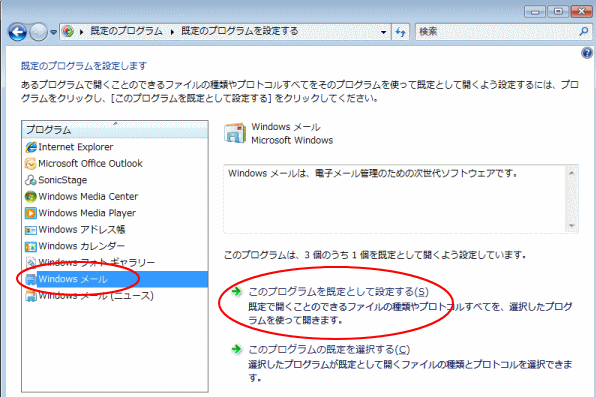Image resolution: width=596 pixels, height=397 pixels.
Task: Click the Microsoft Windows publisher text
Action: point(292,140)
